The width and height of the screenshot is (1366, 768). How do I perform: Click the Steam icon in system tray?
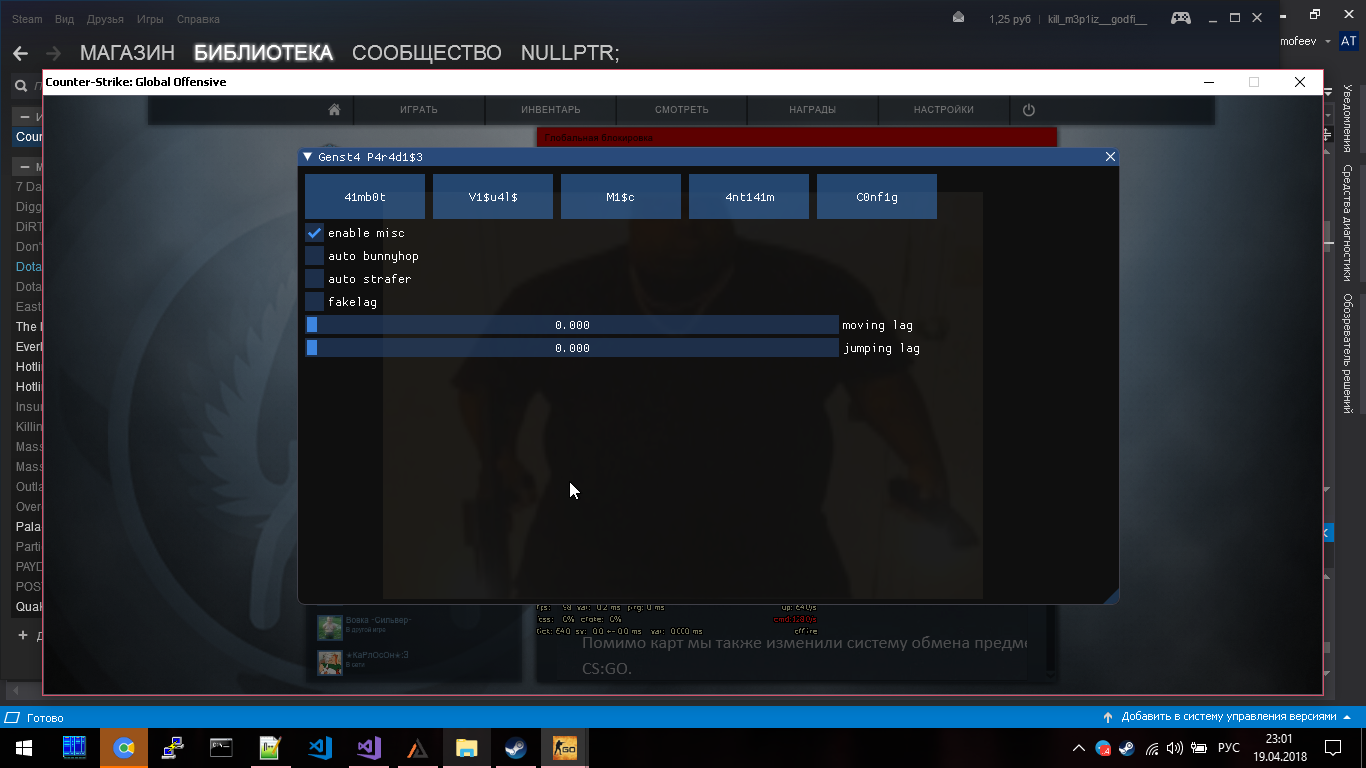click(x=1126, y=748)
